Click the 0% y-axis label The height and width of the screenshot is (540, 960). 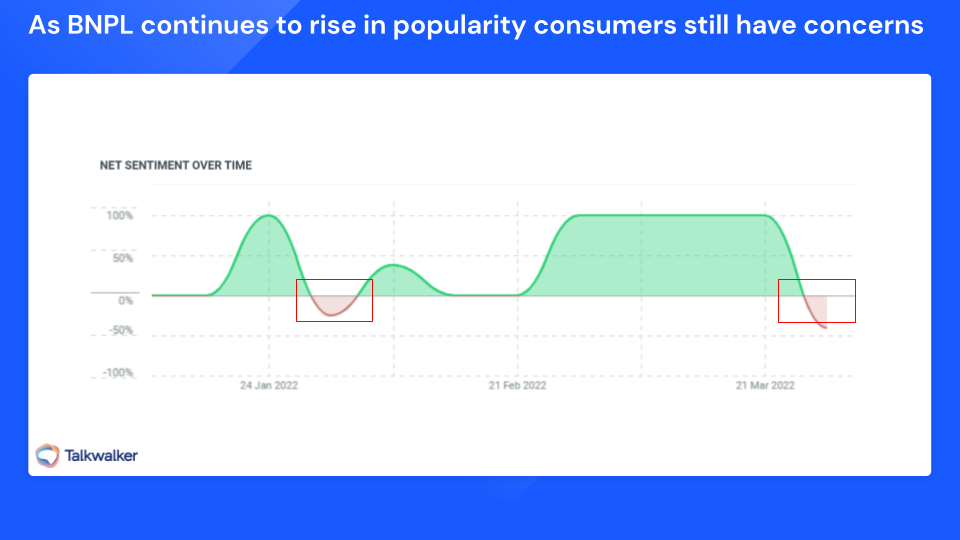pyautogui.click(x=126, y=300)
